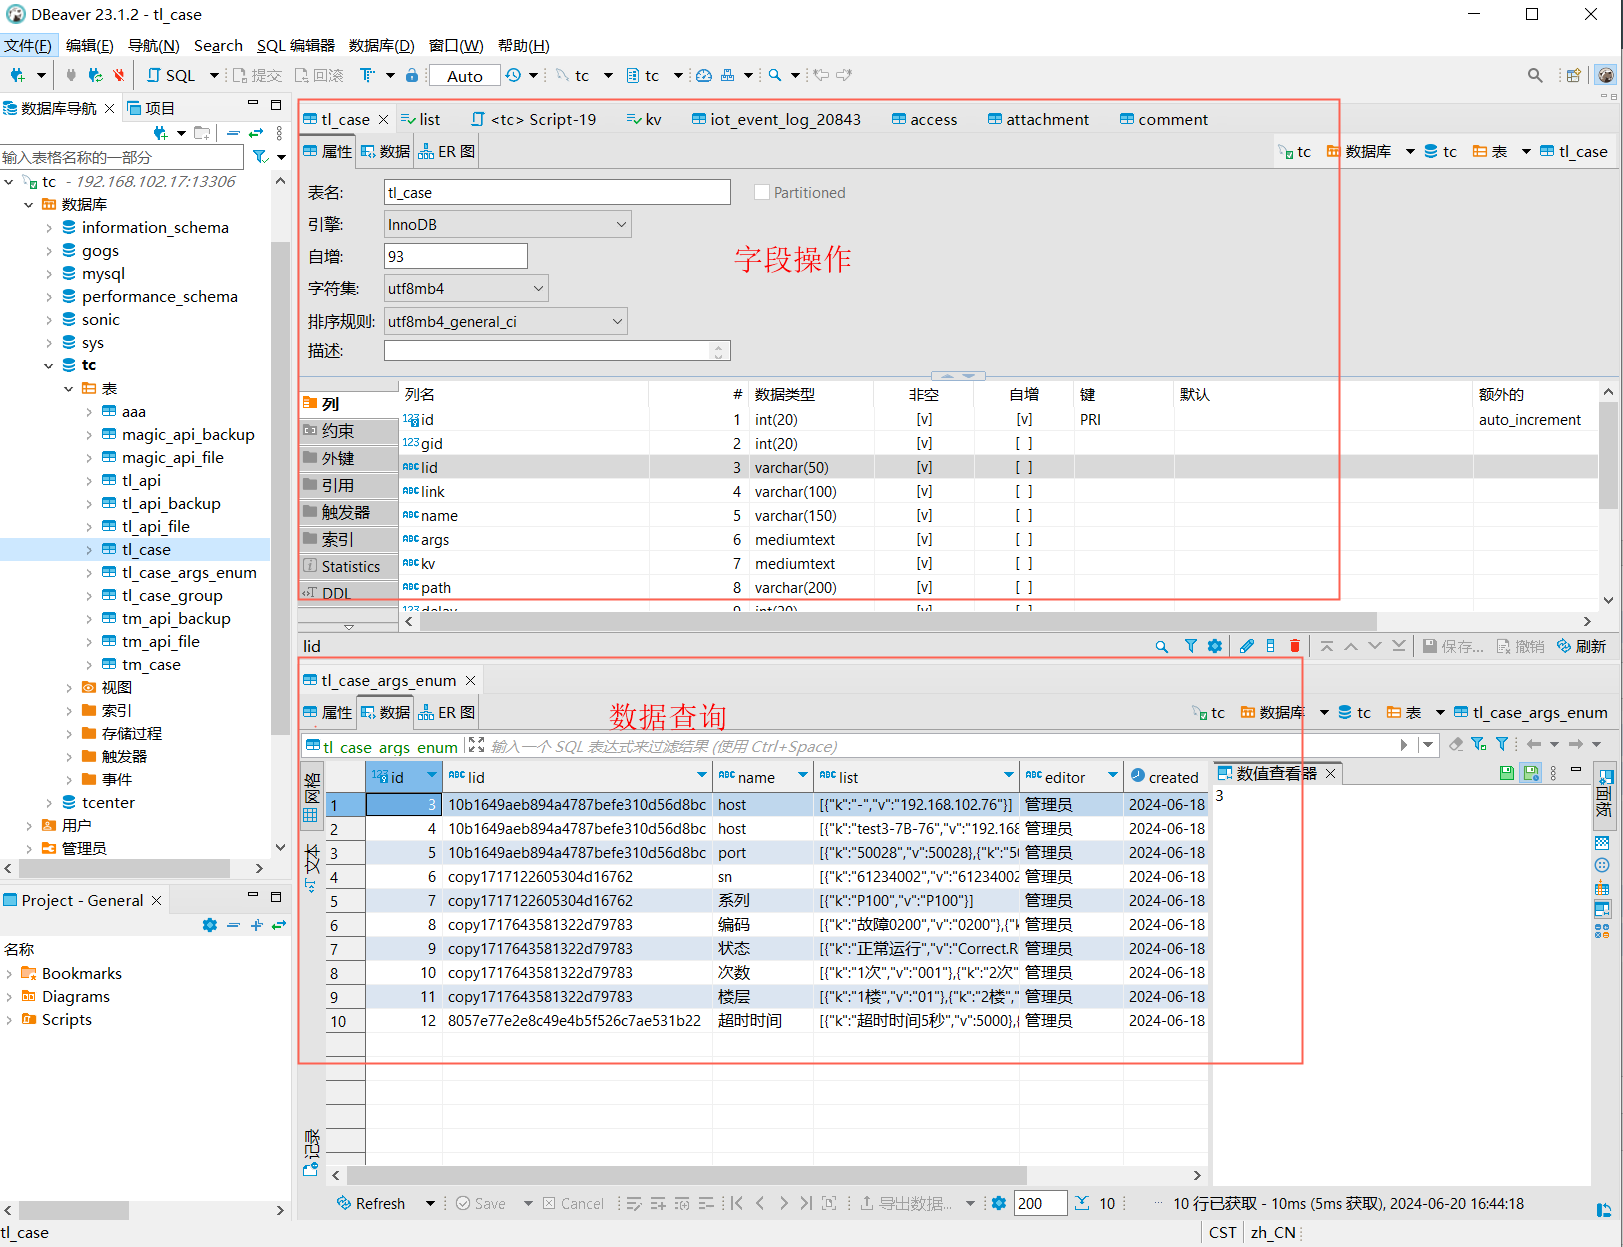This screenshot has width=1623, height=1247.
Task: Click the collapse all icon in database navigator
Action: coord(233,133)
